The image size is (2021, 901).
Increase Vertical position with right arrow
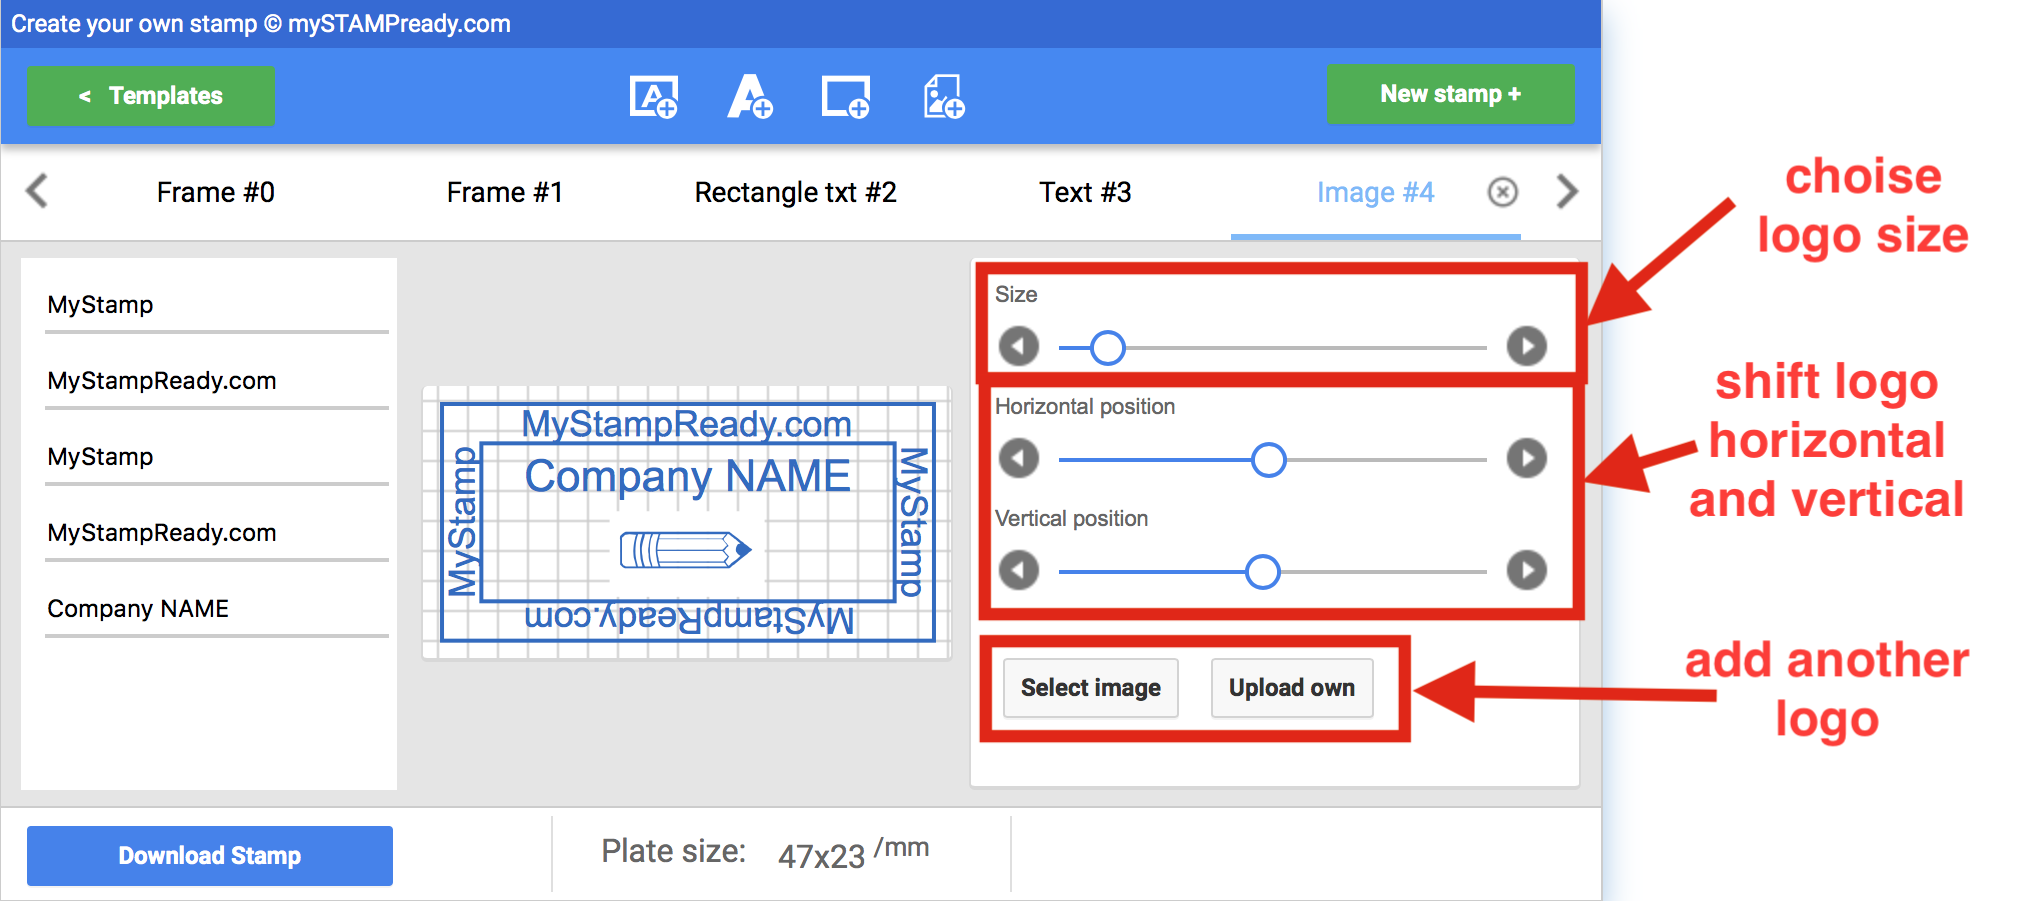[1527, 571]
